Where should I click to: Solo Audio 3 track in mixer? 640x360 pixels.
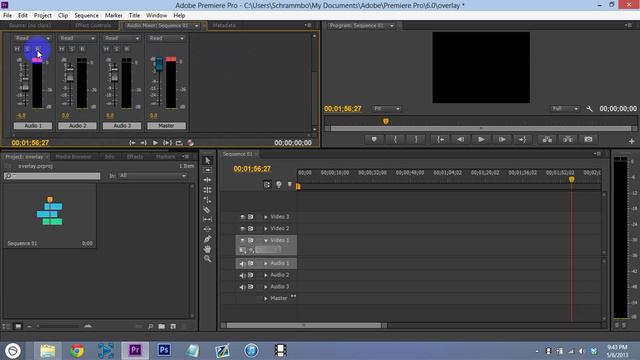(116, 49)
